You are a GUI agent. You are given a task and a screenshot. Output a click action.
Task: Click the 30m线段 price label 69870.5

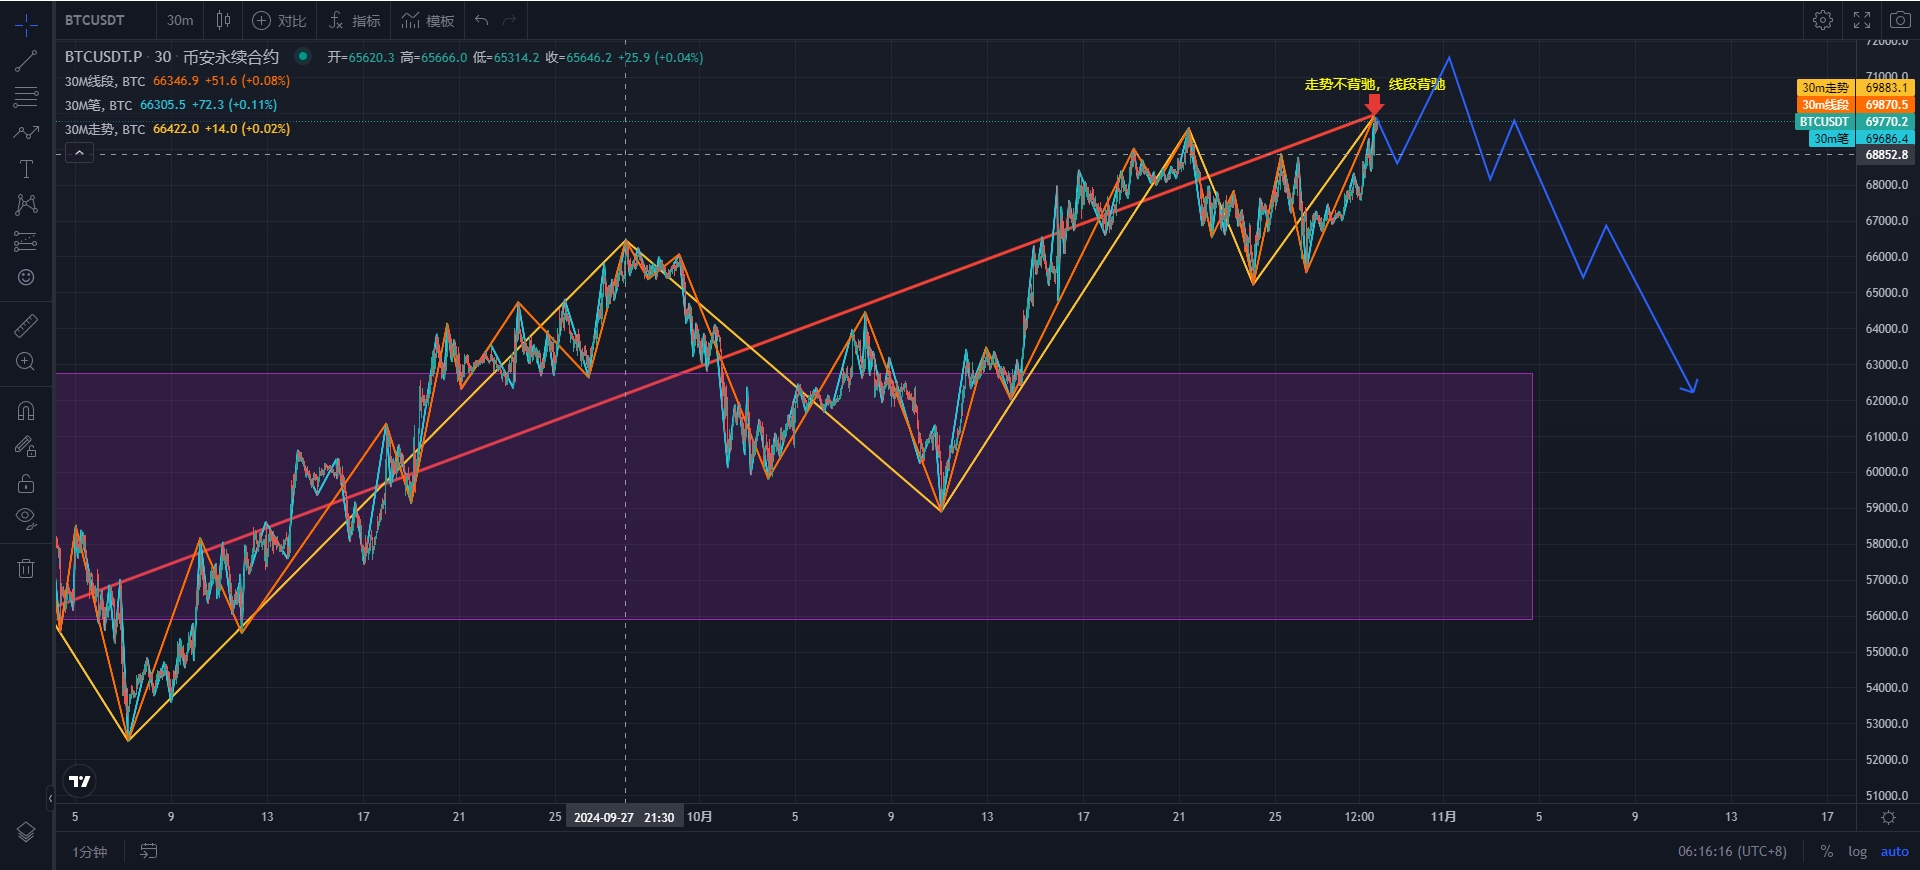coord(1855,105)
